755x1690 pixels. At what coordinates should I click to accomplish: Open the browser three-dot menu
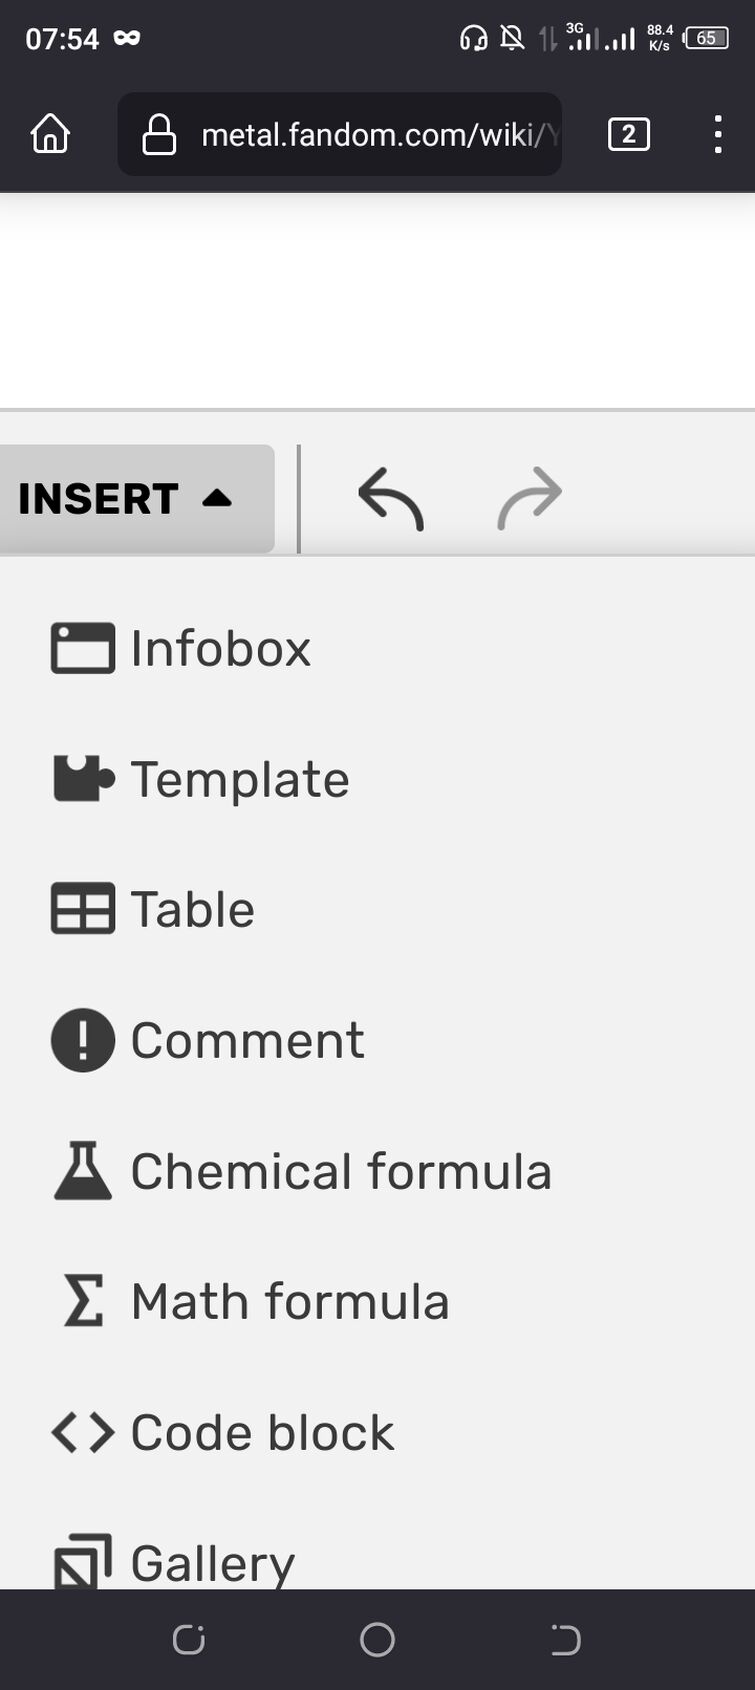coord(718,134)
